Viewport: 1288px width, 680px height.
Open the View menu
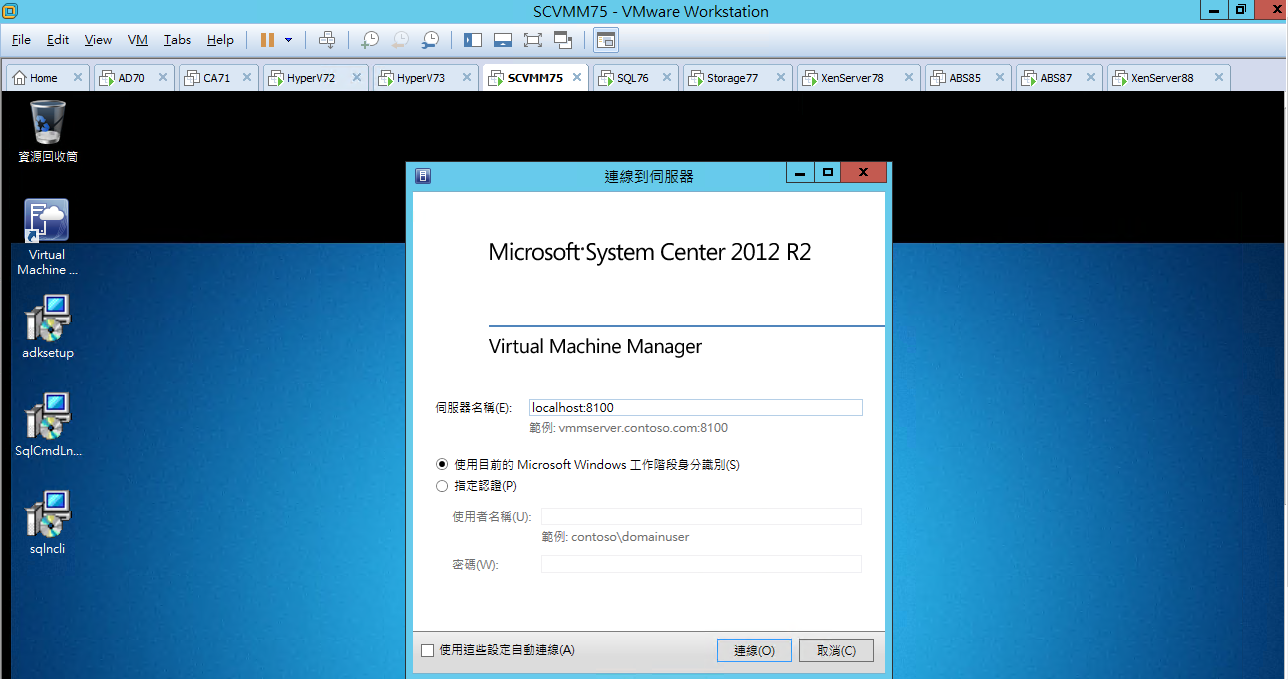click(x=98, y=40)
